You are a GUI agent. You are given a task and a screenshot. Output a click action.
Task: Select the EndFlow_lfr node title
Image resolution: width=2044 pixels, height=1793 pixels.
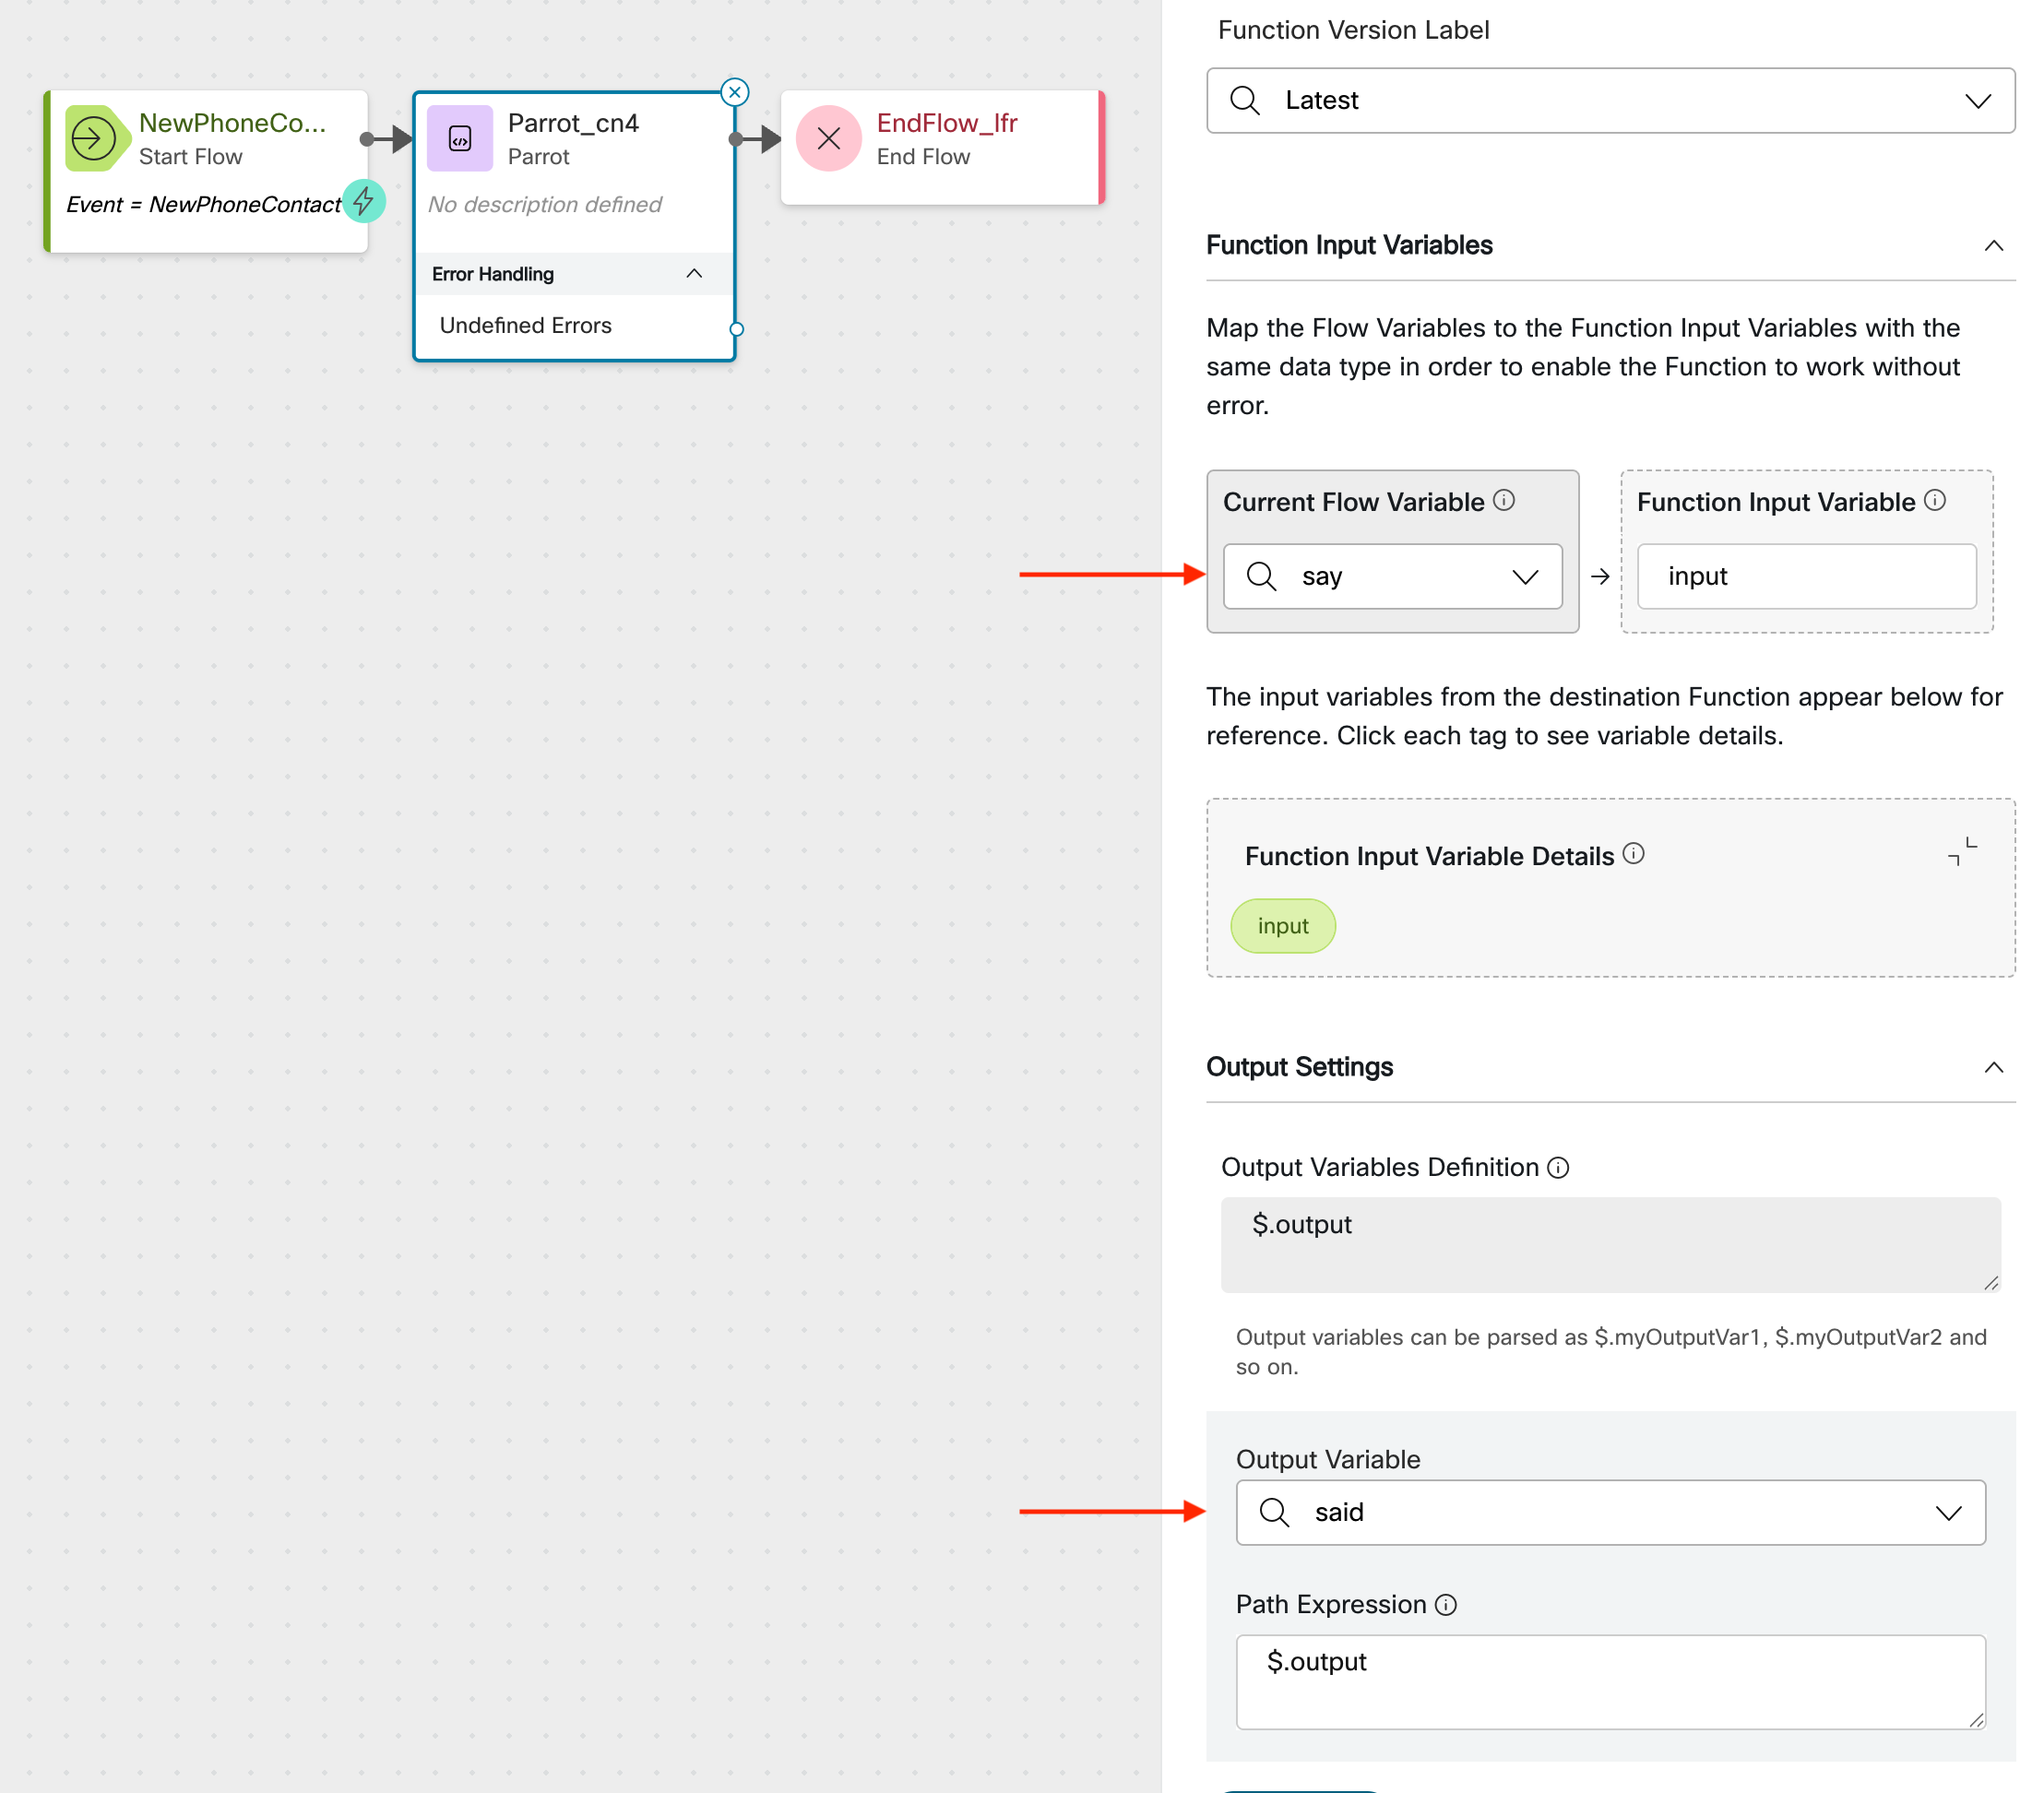pos(946,123)
